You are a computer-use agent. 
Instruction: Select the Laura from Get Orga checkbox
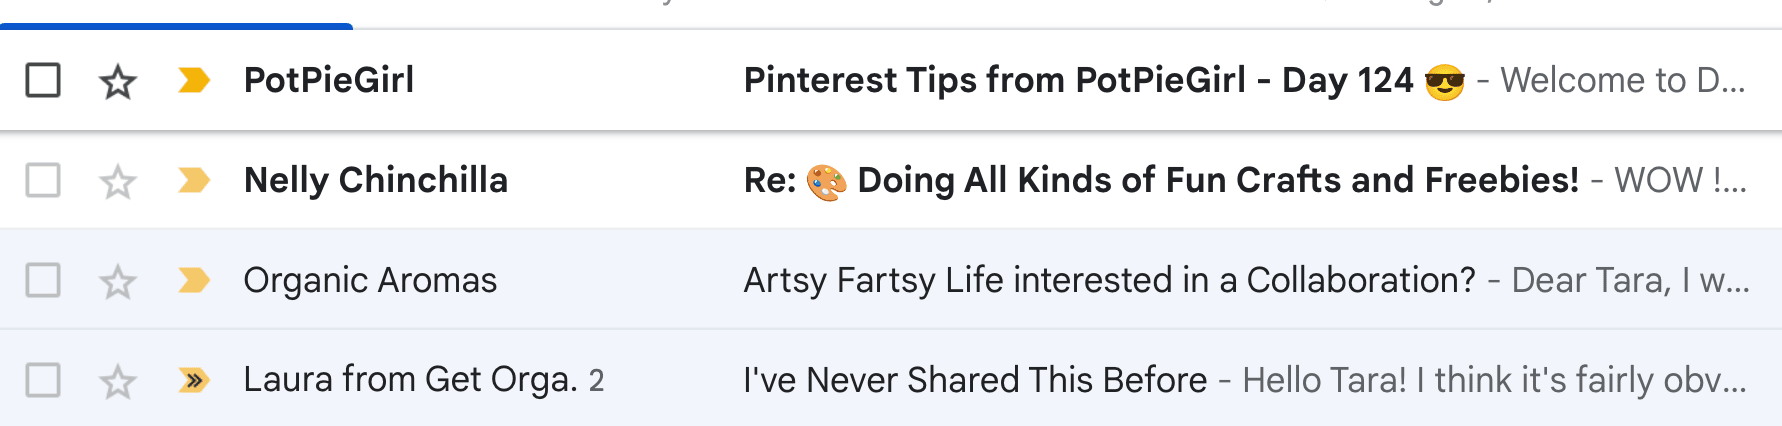pos(43,380)
